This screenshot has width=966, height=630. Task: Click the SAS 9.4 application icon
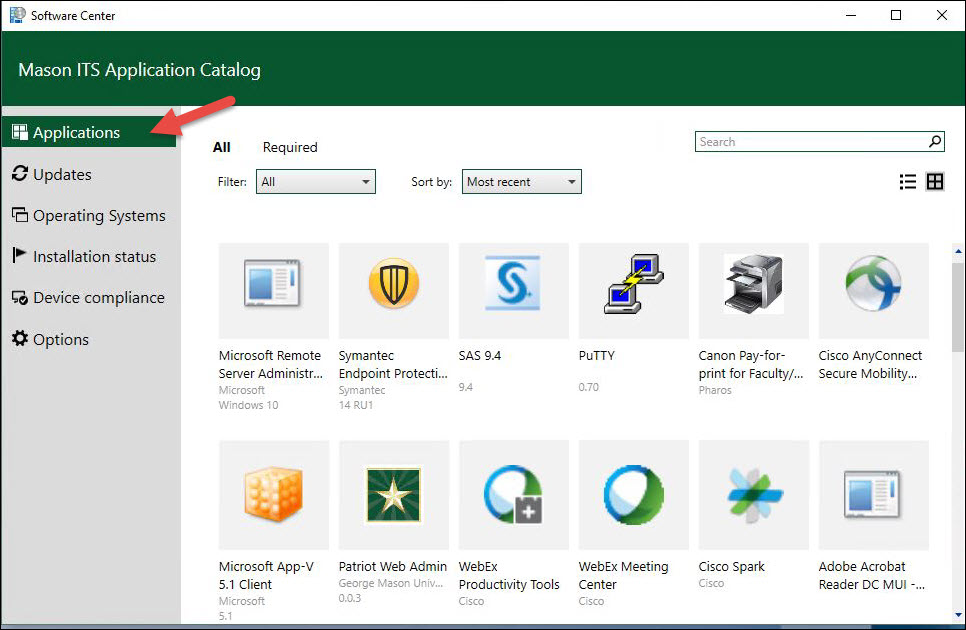point(513,290)
